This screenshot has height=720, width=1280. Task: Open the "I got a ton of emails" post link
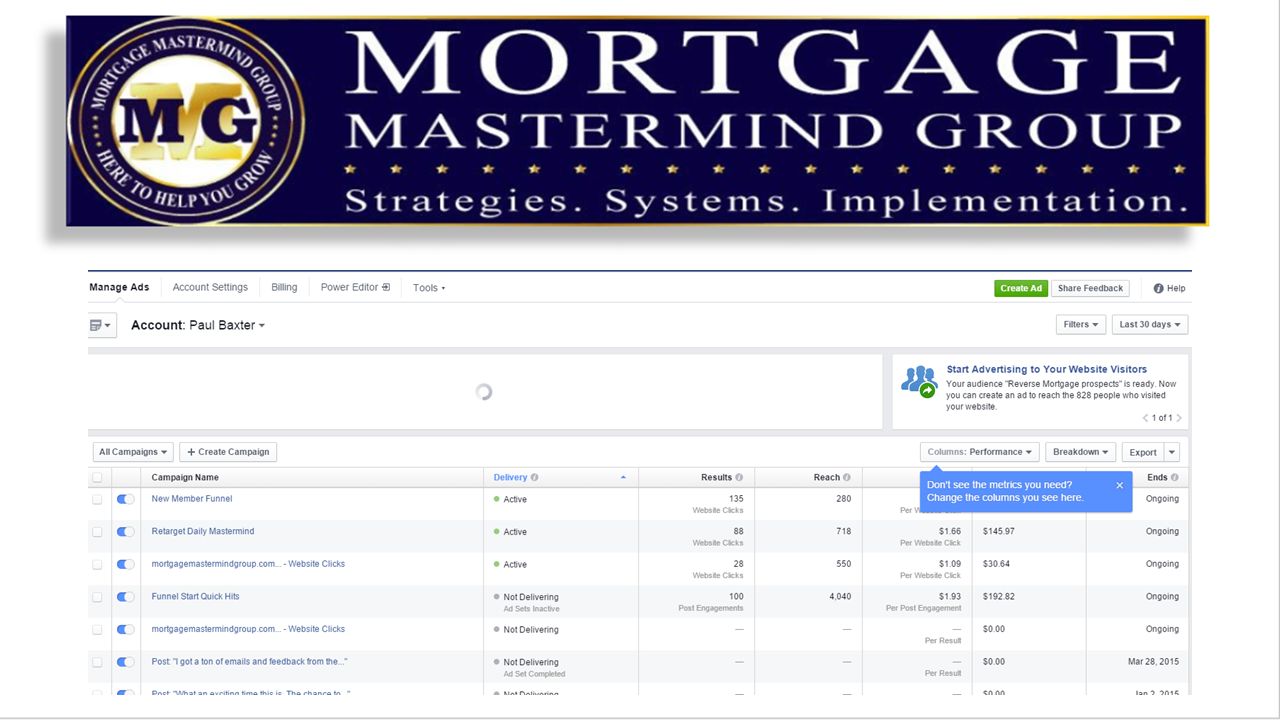(250, 662)
